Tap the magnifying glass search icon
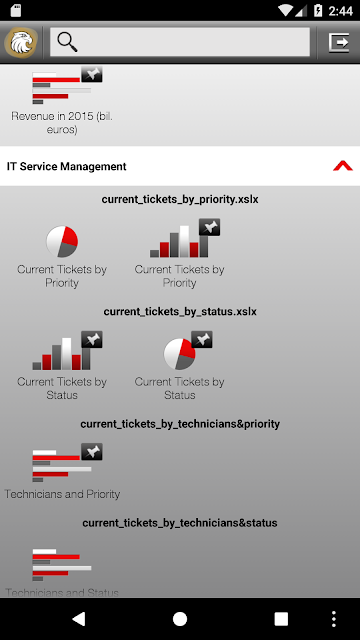Viewport: 360px width, 640px height. 67,42
